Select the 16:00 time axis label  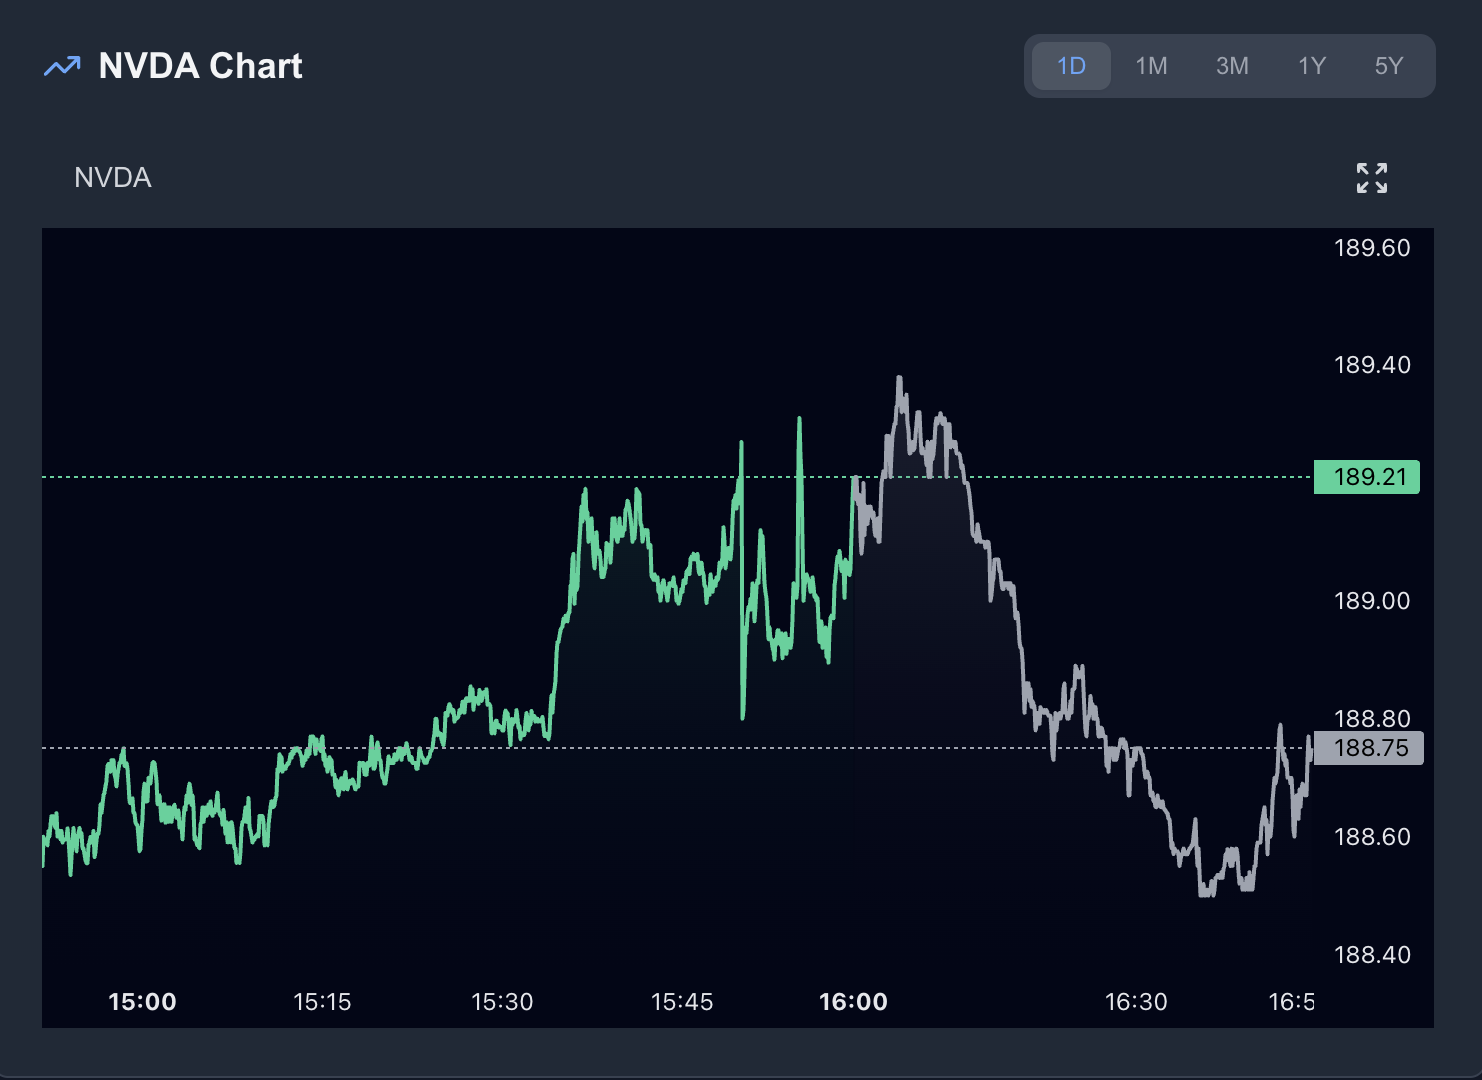[x=853, y=1000]
